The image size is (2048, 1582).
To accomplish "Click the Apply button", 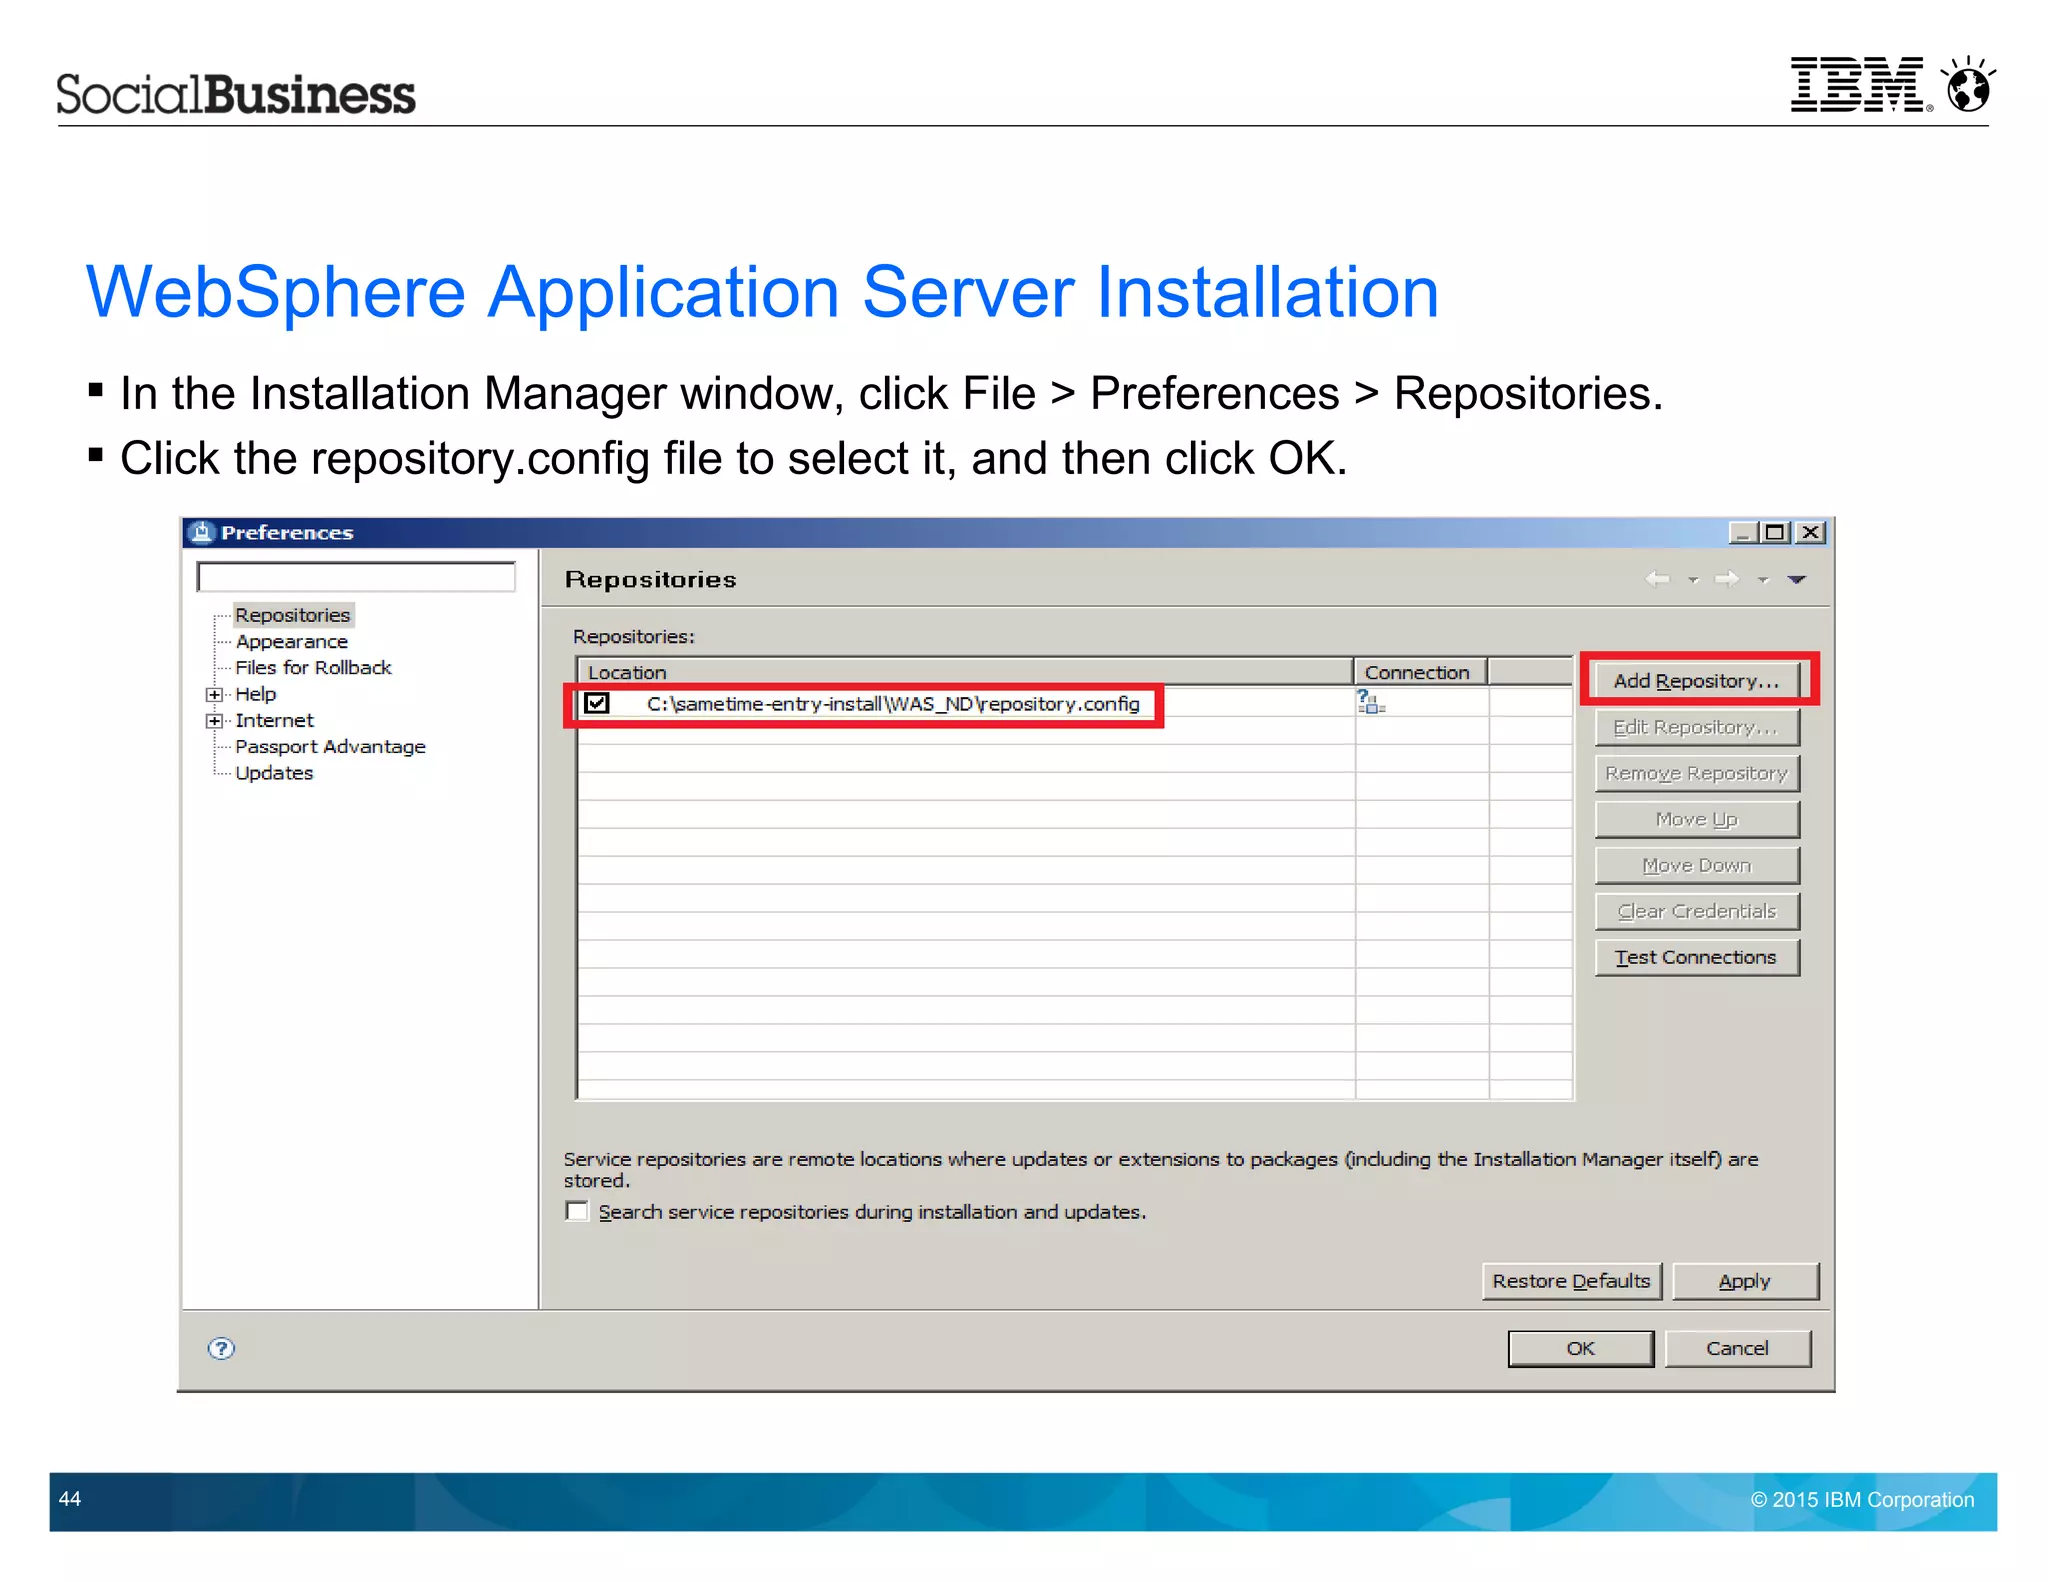I will click(1745, 1281).
